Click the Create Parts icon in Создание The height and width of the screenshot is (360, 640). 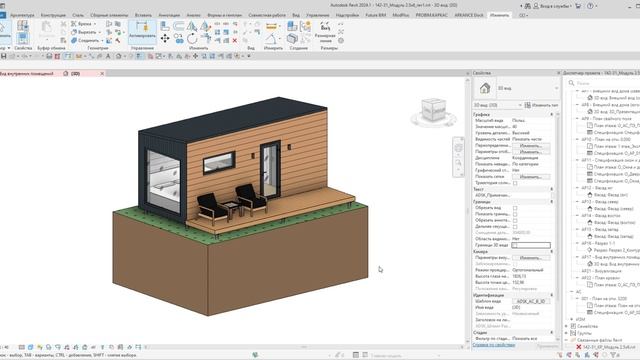coord(292,26)
